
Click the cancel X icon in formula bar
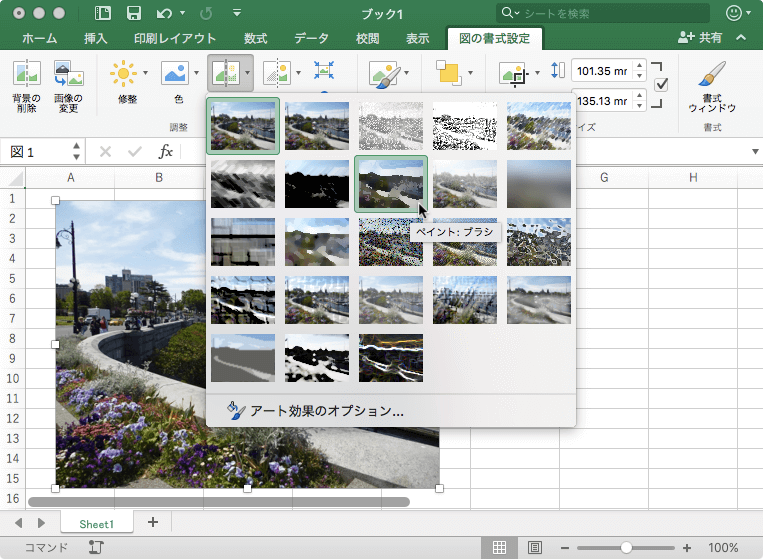point(105,152)
